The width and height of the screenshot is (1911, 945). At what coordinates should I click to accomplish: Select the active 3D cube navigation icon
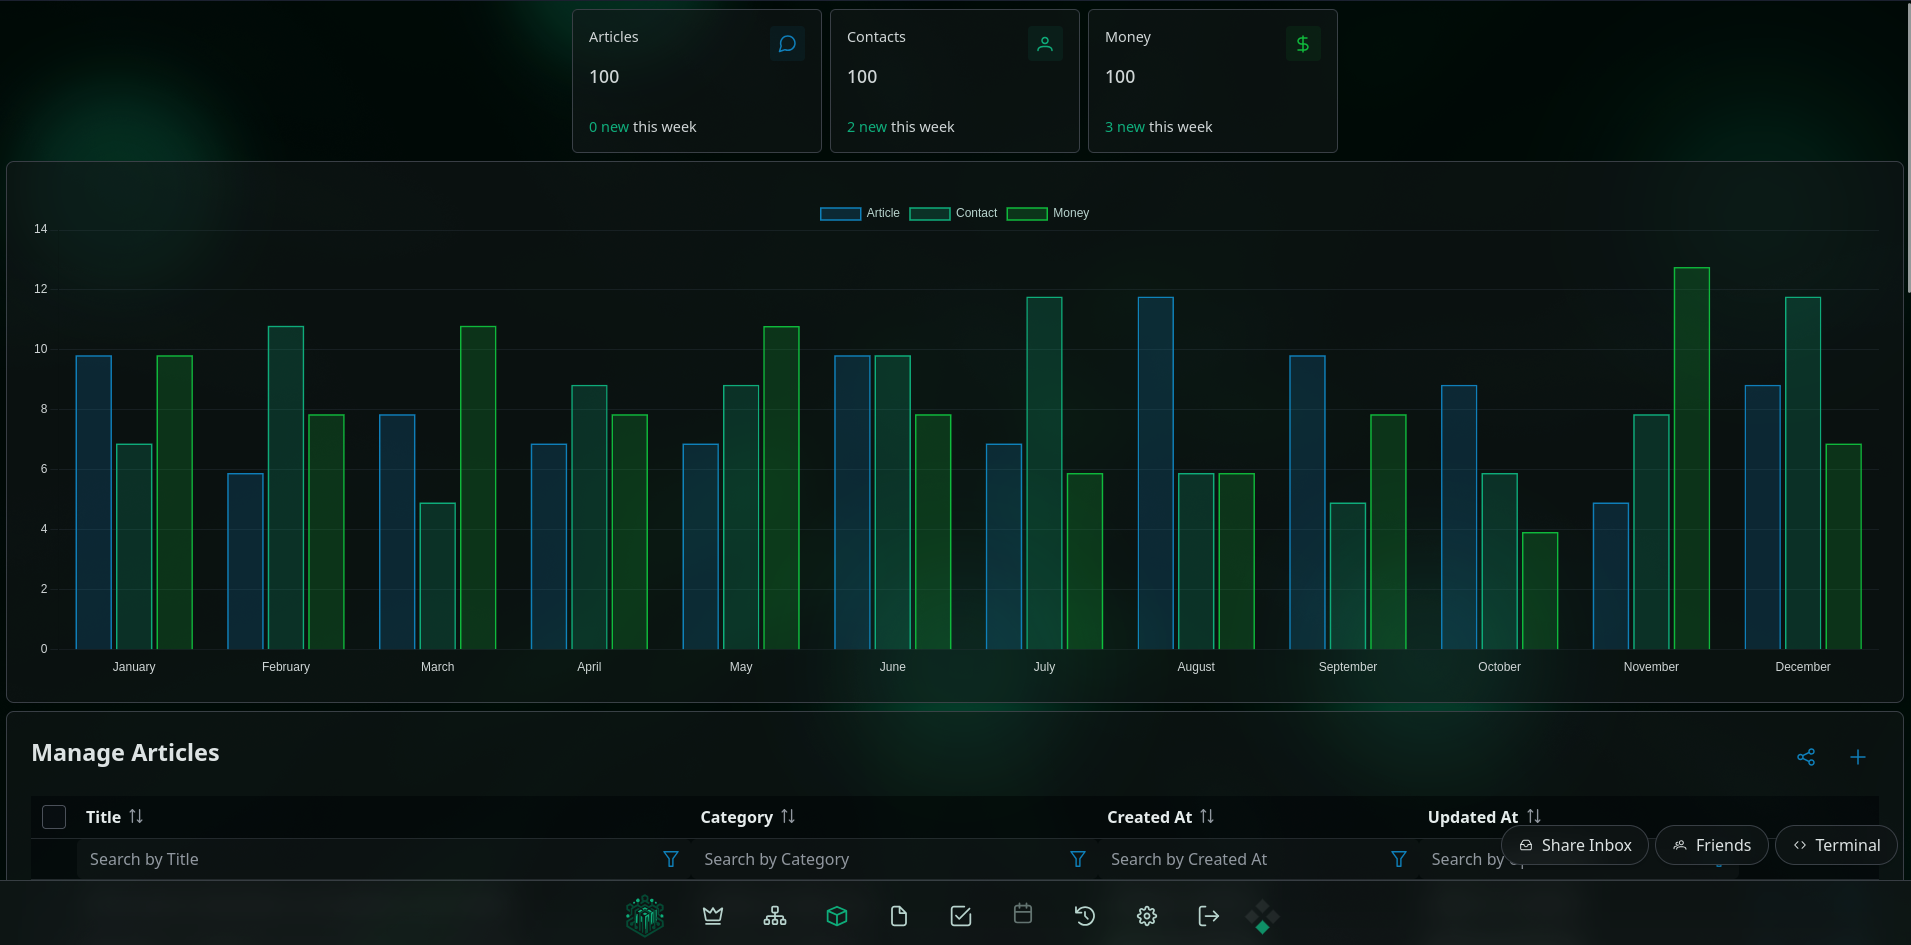click(837, 916)
